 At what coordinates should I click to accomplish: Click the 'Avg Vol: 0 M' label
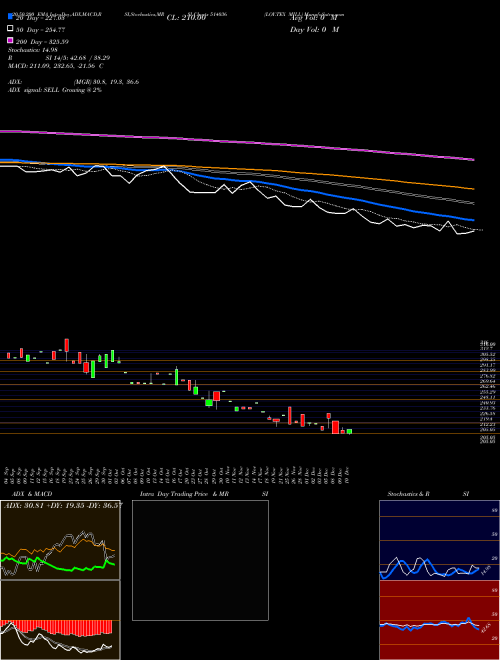pyautogui.click(x=314, y=18)
